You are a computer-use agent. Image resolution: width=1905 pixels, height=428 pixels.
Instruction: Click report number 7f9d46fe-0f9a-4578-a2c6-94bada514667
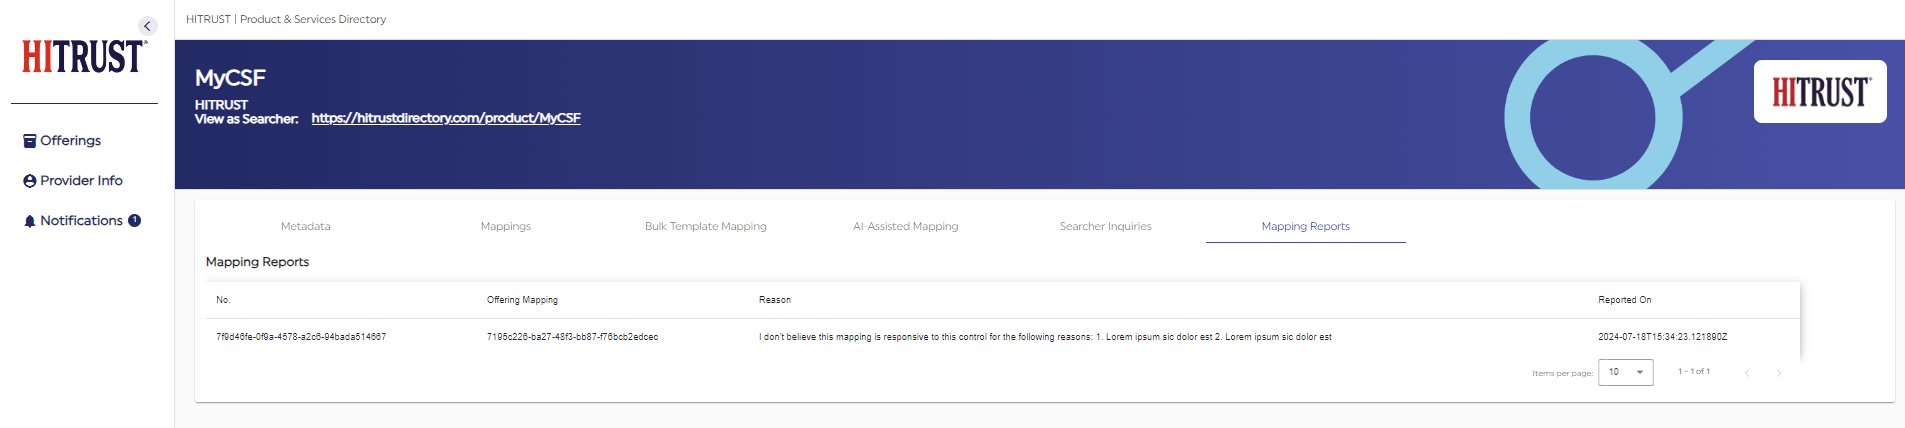point(301,337)
